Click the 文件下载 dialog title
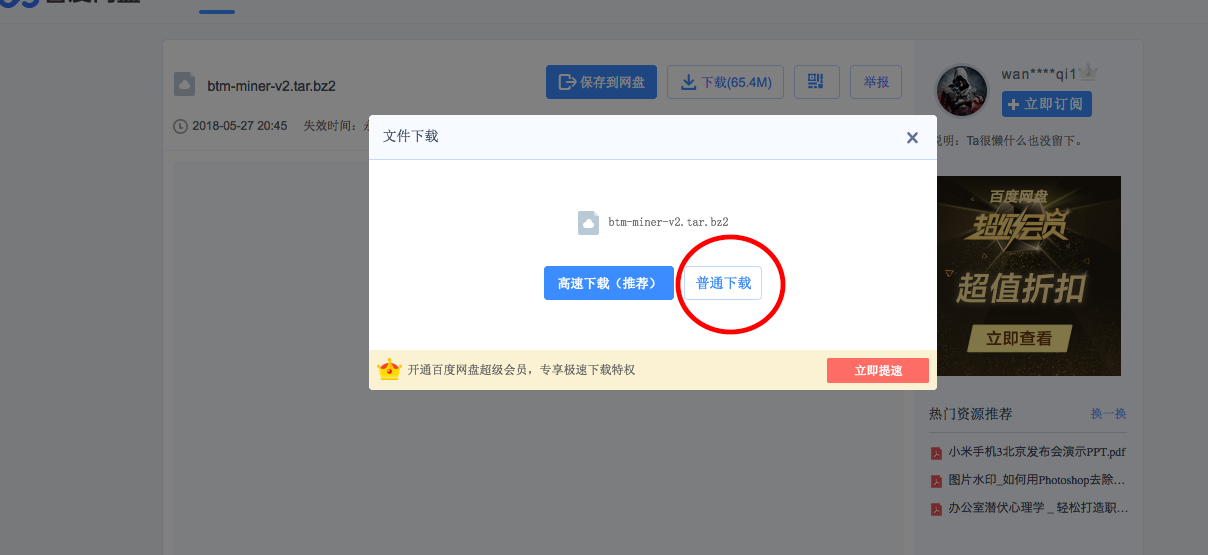The image size is (1208, 555). [x=411, y=136]
